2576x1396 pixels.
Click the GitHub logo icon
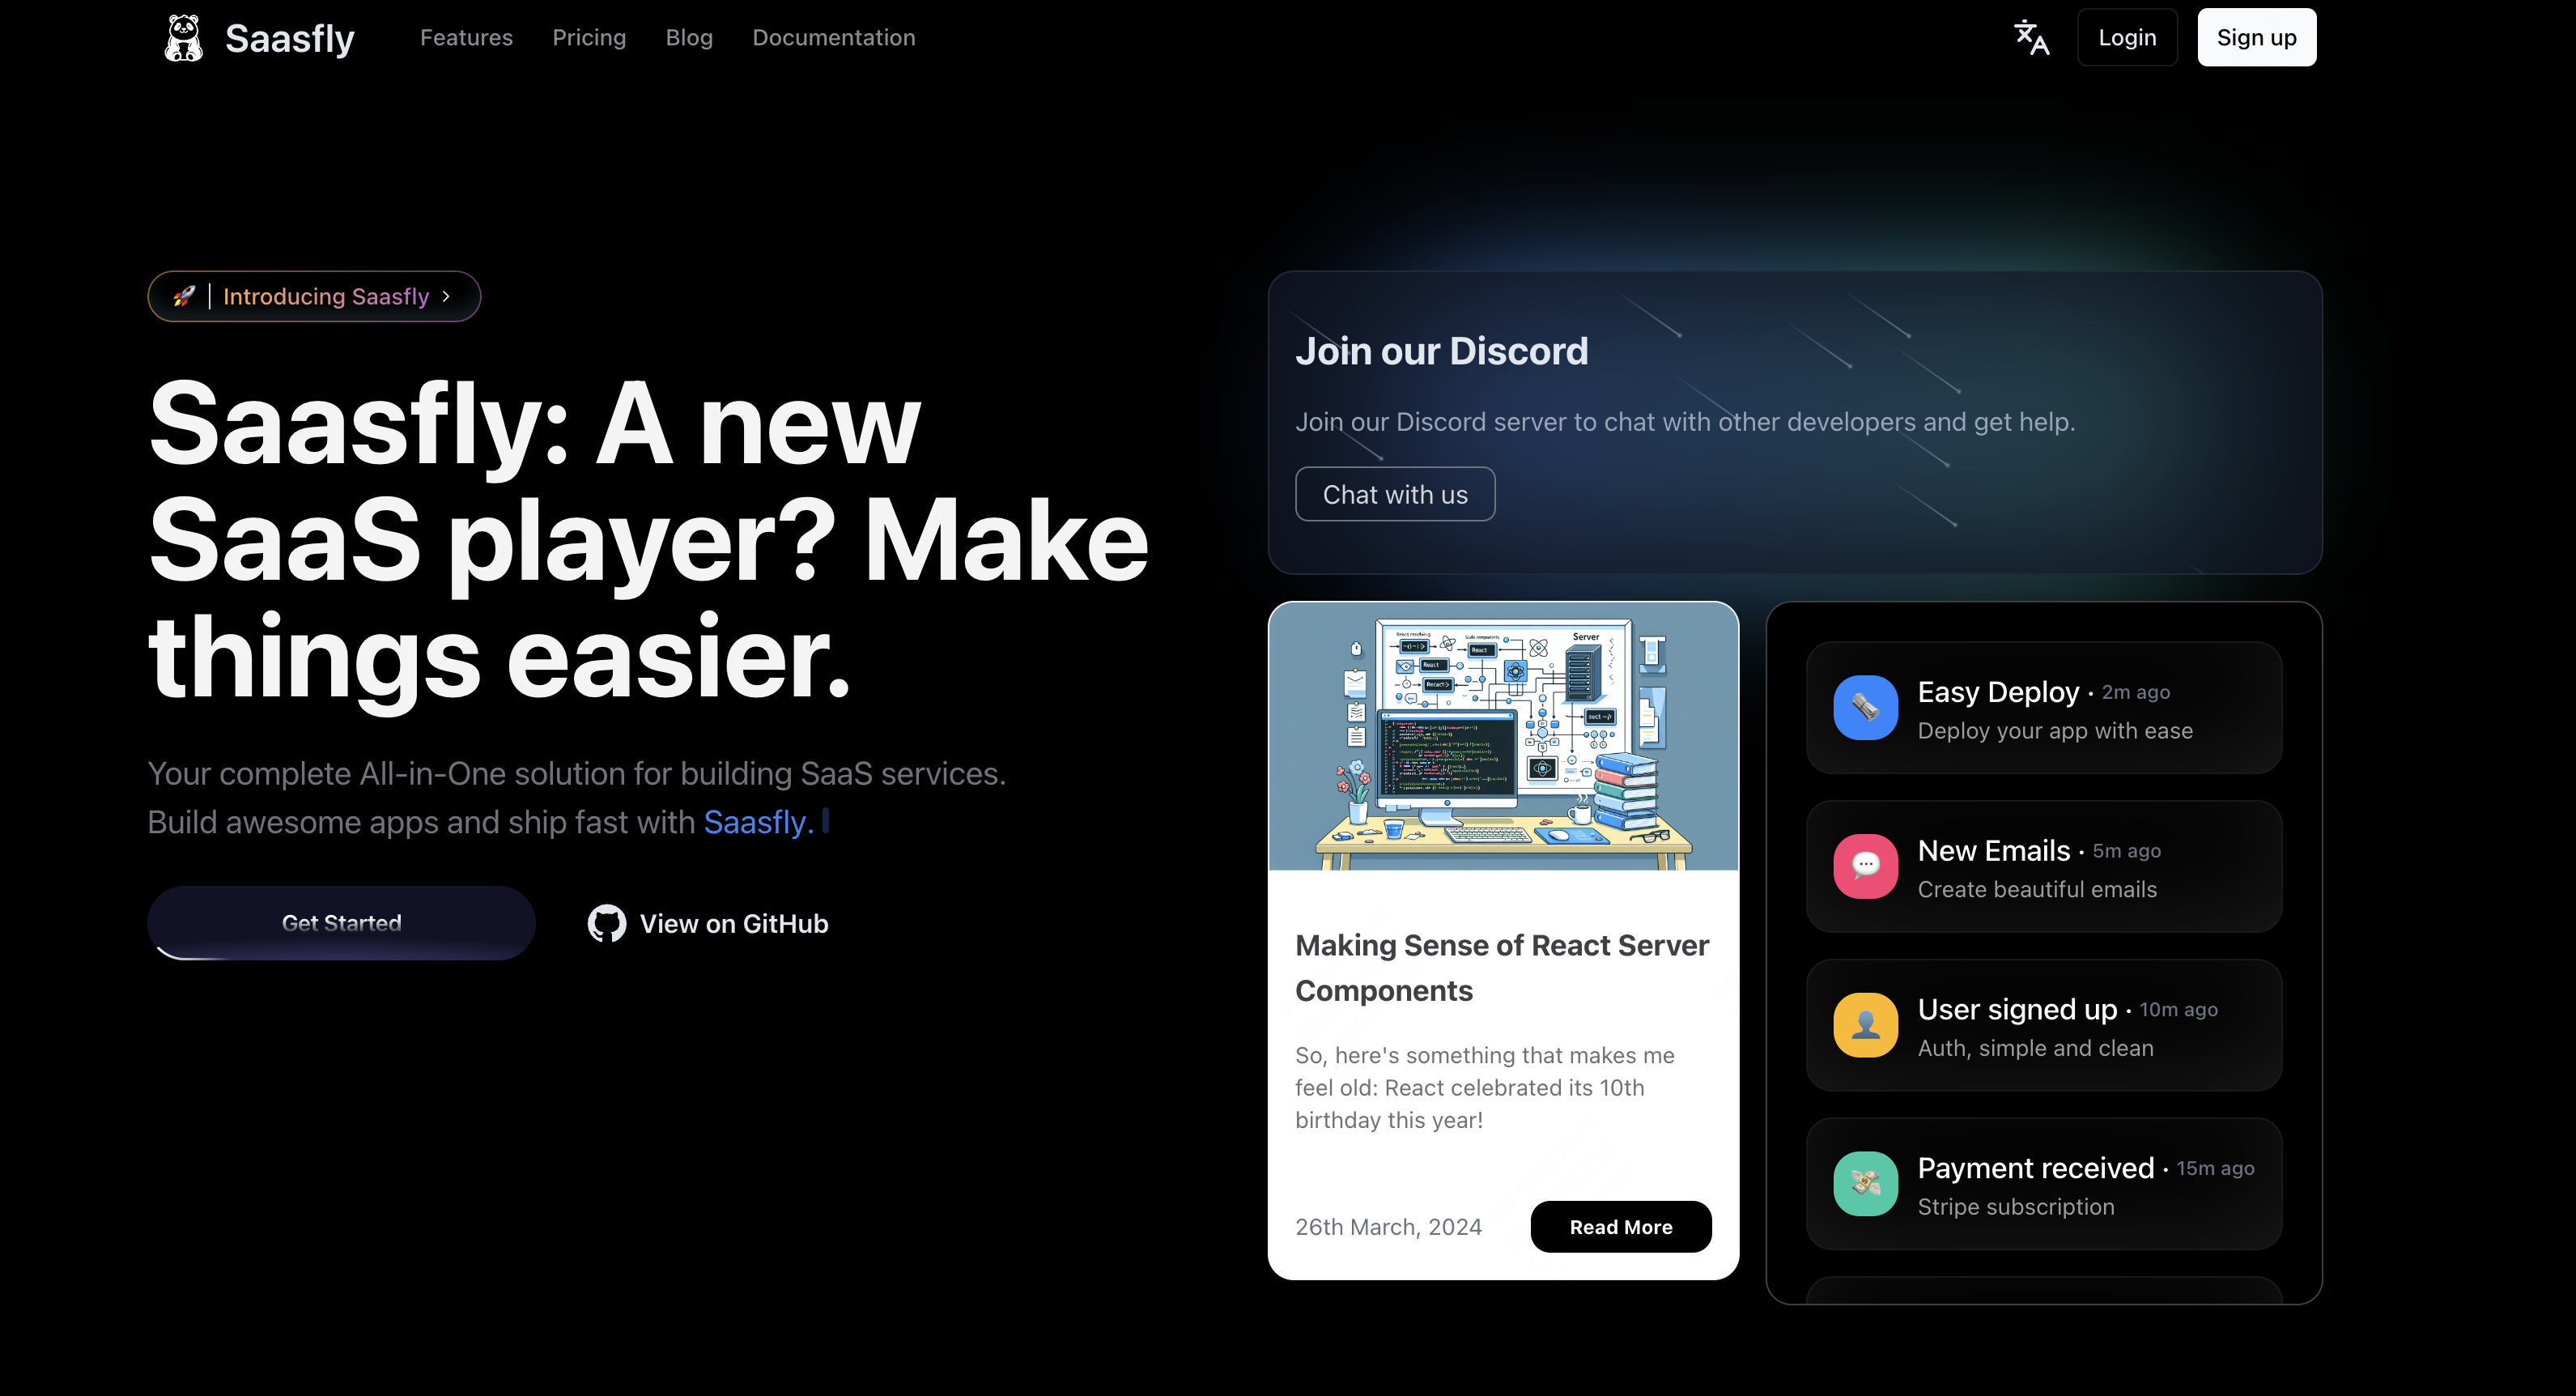(x=605, y=923)
